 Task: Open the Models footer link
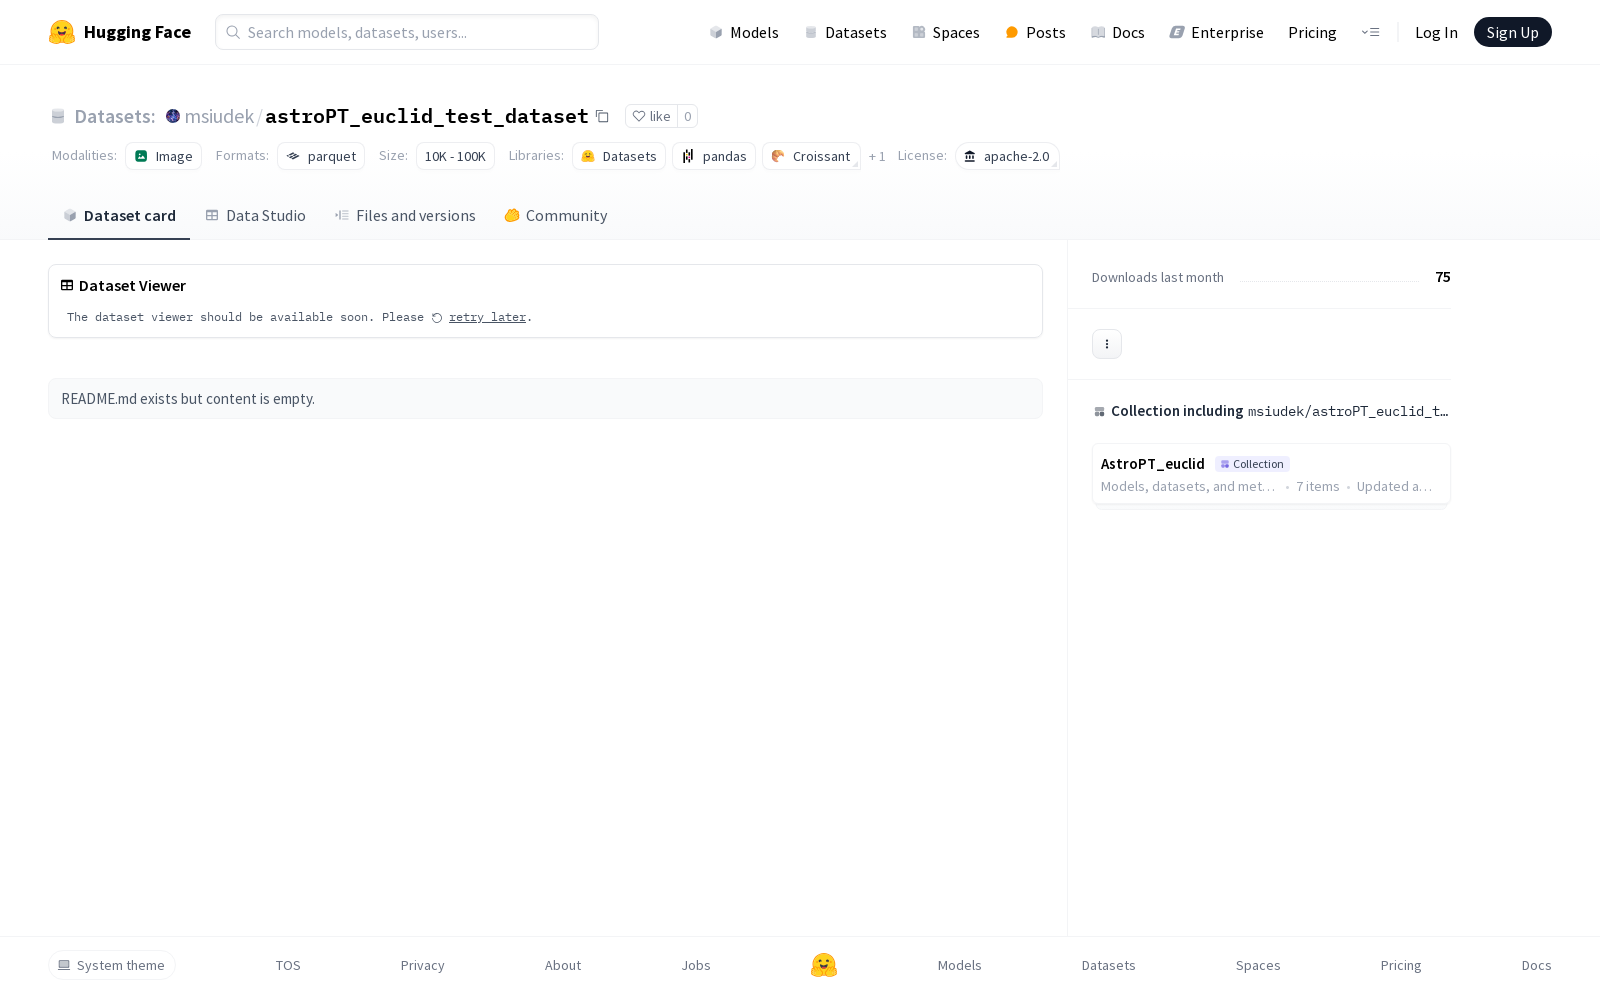(x=959, y=965)
